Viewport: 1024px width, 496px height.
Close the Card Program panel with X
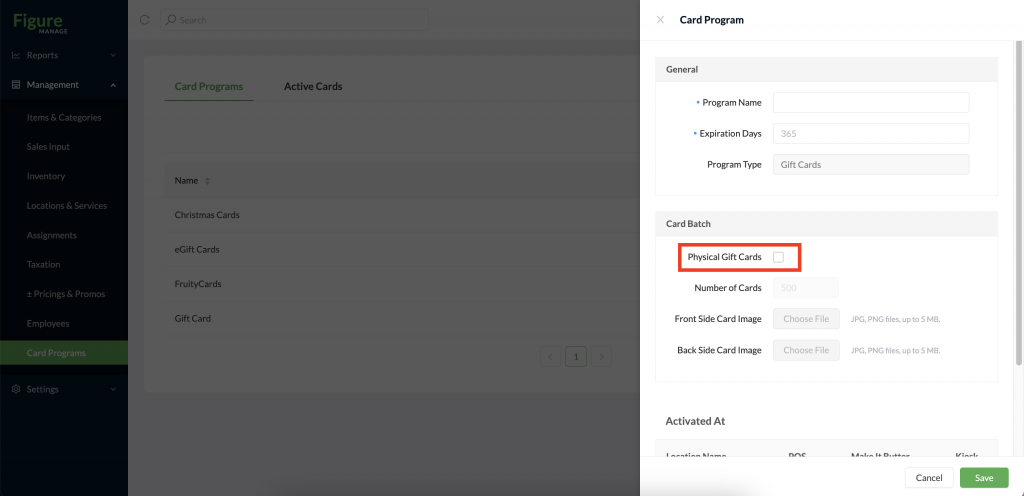coord(660,20)
